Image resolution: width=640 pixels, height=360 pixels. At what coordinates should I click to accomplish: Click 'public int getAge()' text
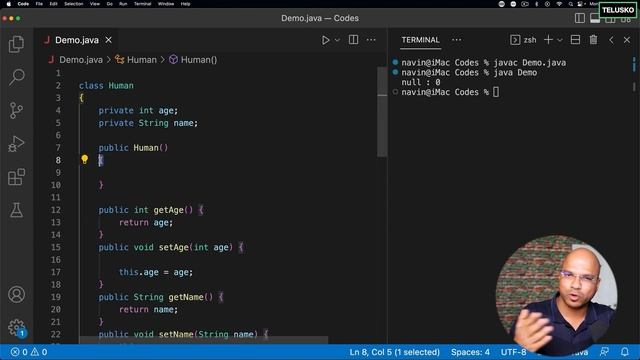click(x=145, y=210)
